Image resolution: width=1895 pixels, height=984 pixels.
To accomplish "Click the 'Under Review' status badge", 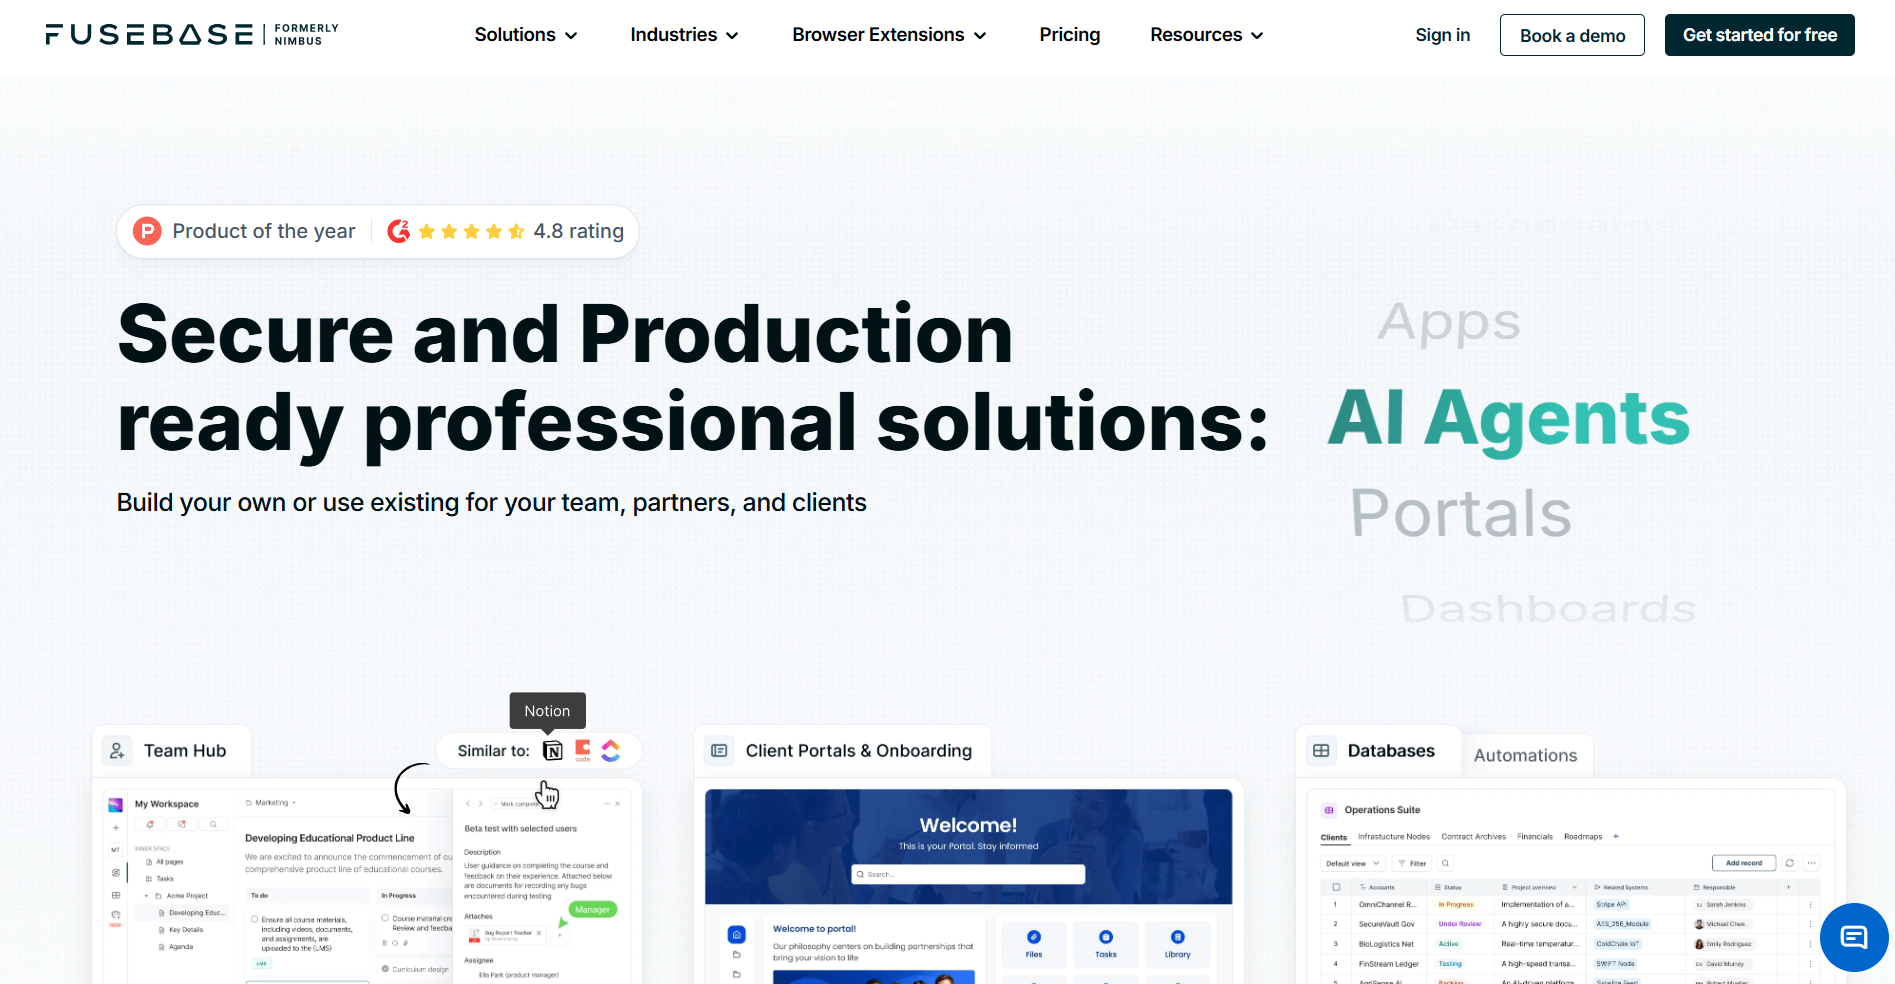I will (1460, 924).
